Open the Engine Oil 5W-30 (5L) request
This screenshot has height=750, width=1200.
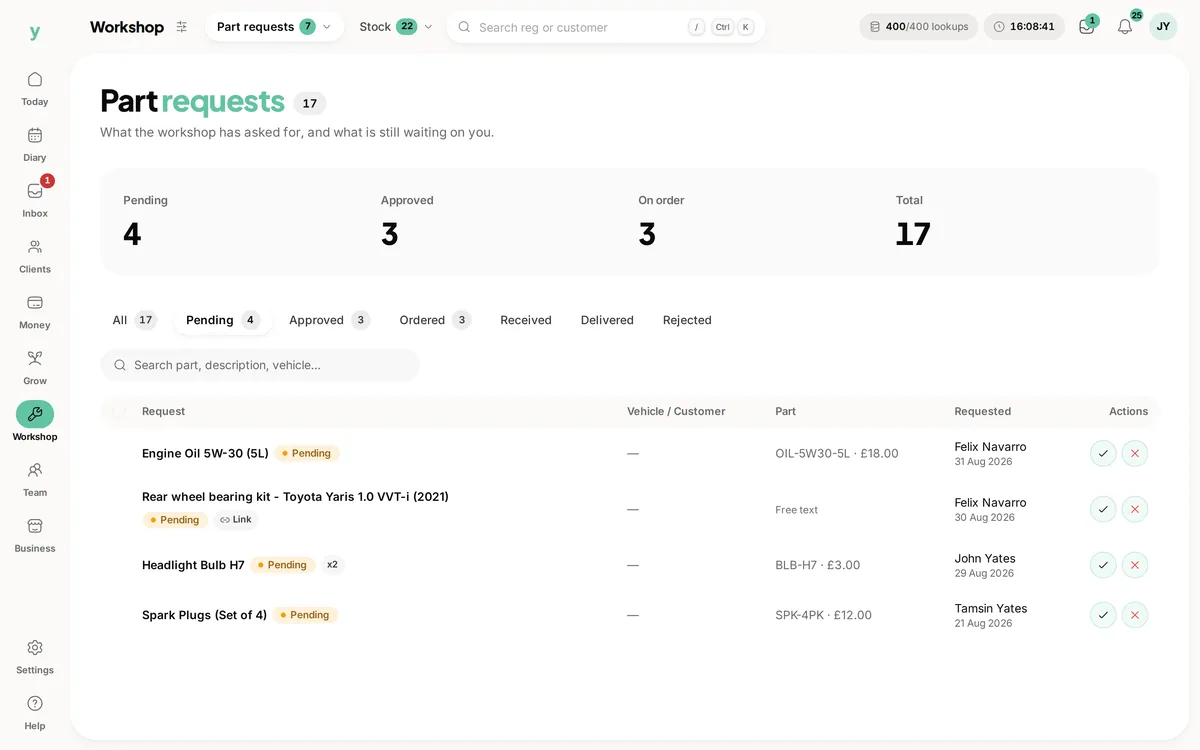(205, 453)
